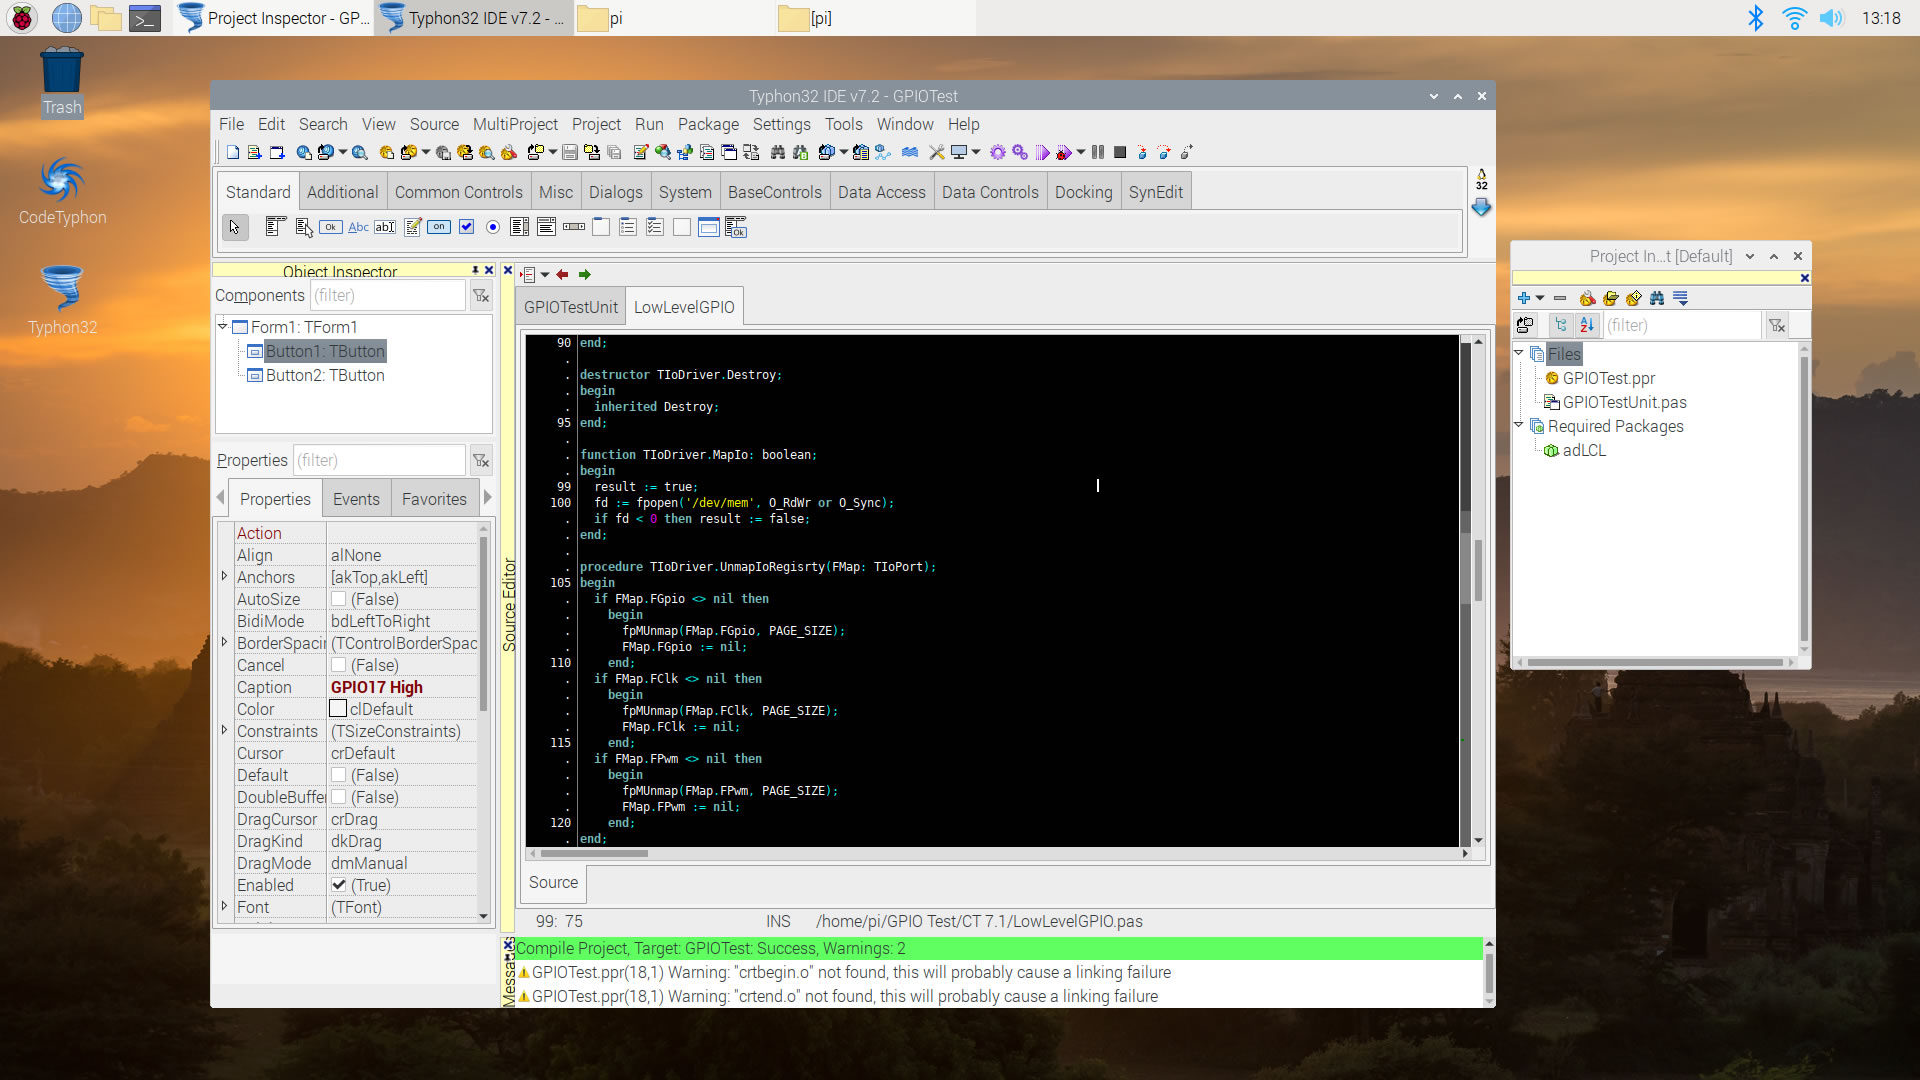Image resolution: width=1920 pixels, height=1080 pixels.
Task: Click the red back arrow in editor
Action: [562, 274]
